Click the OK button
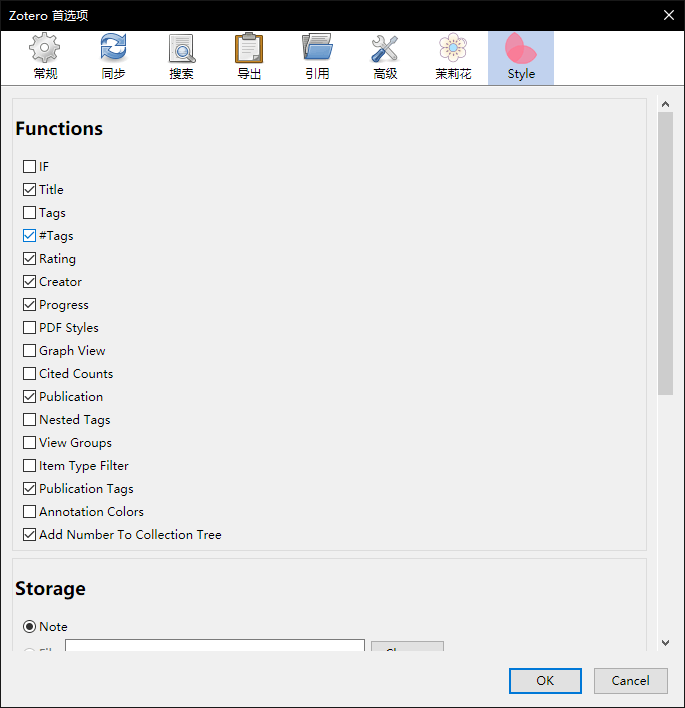 (545, 680)
